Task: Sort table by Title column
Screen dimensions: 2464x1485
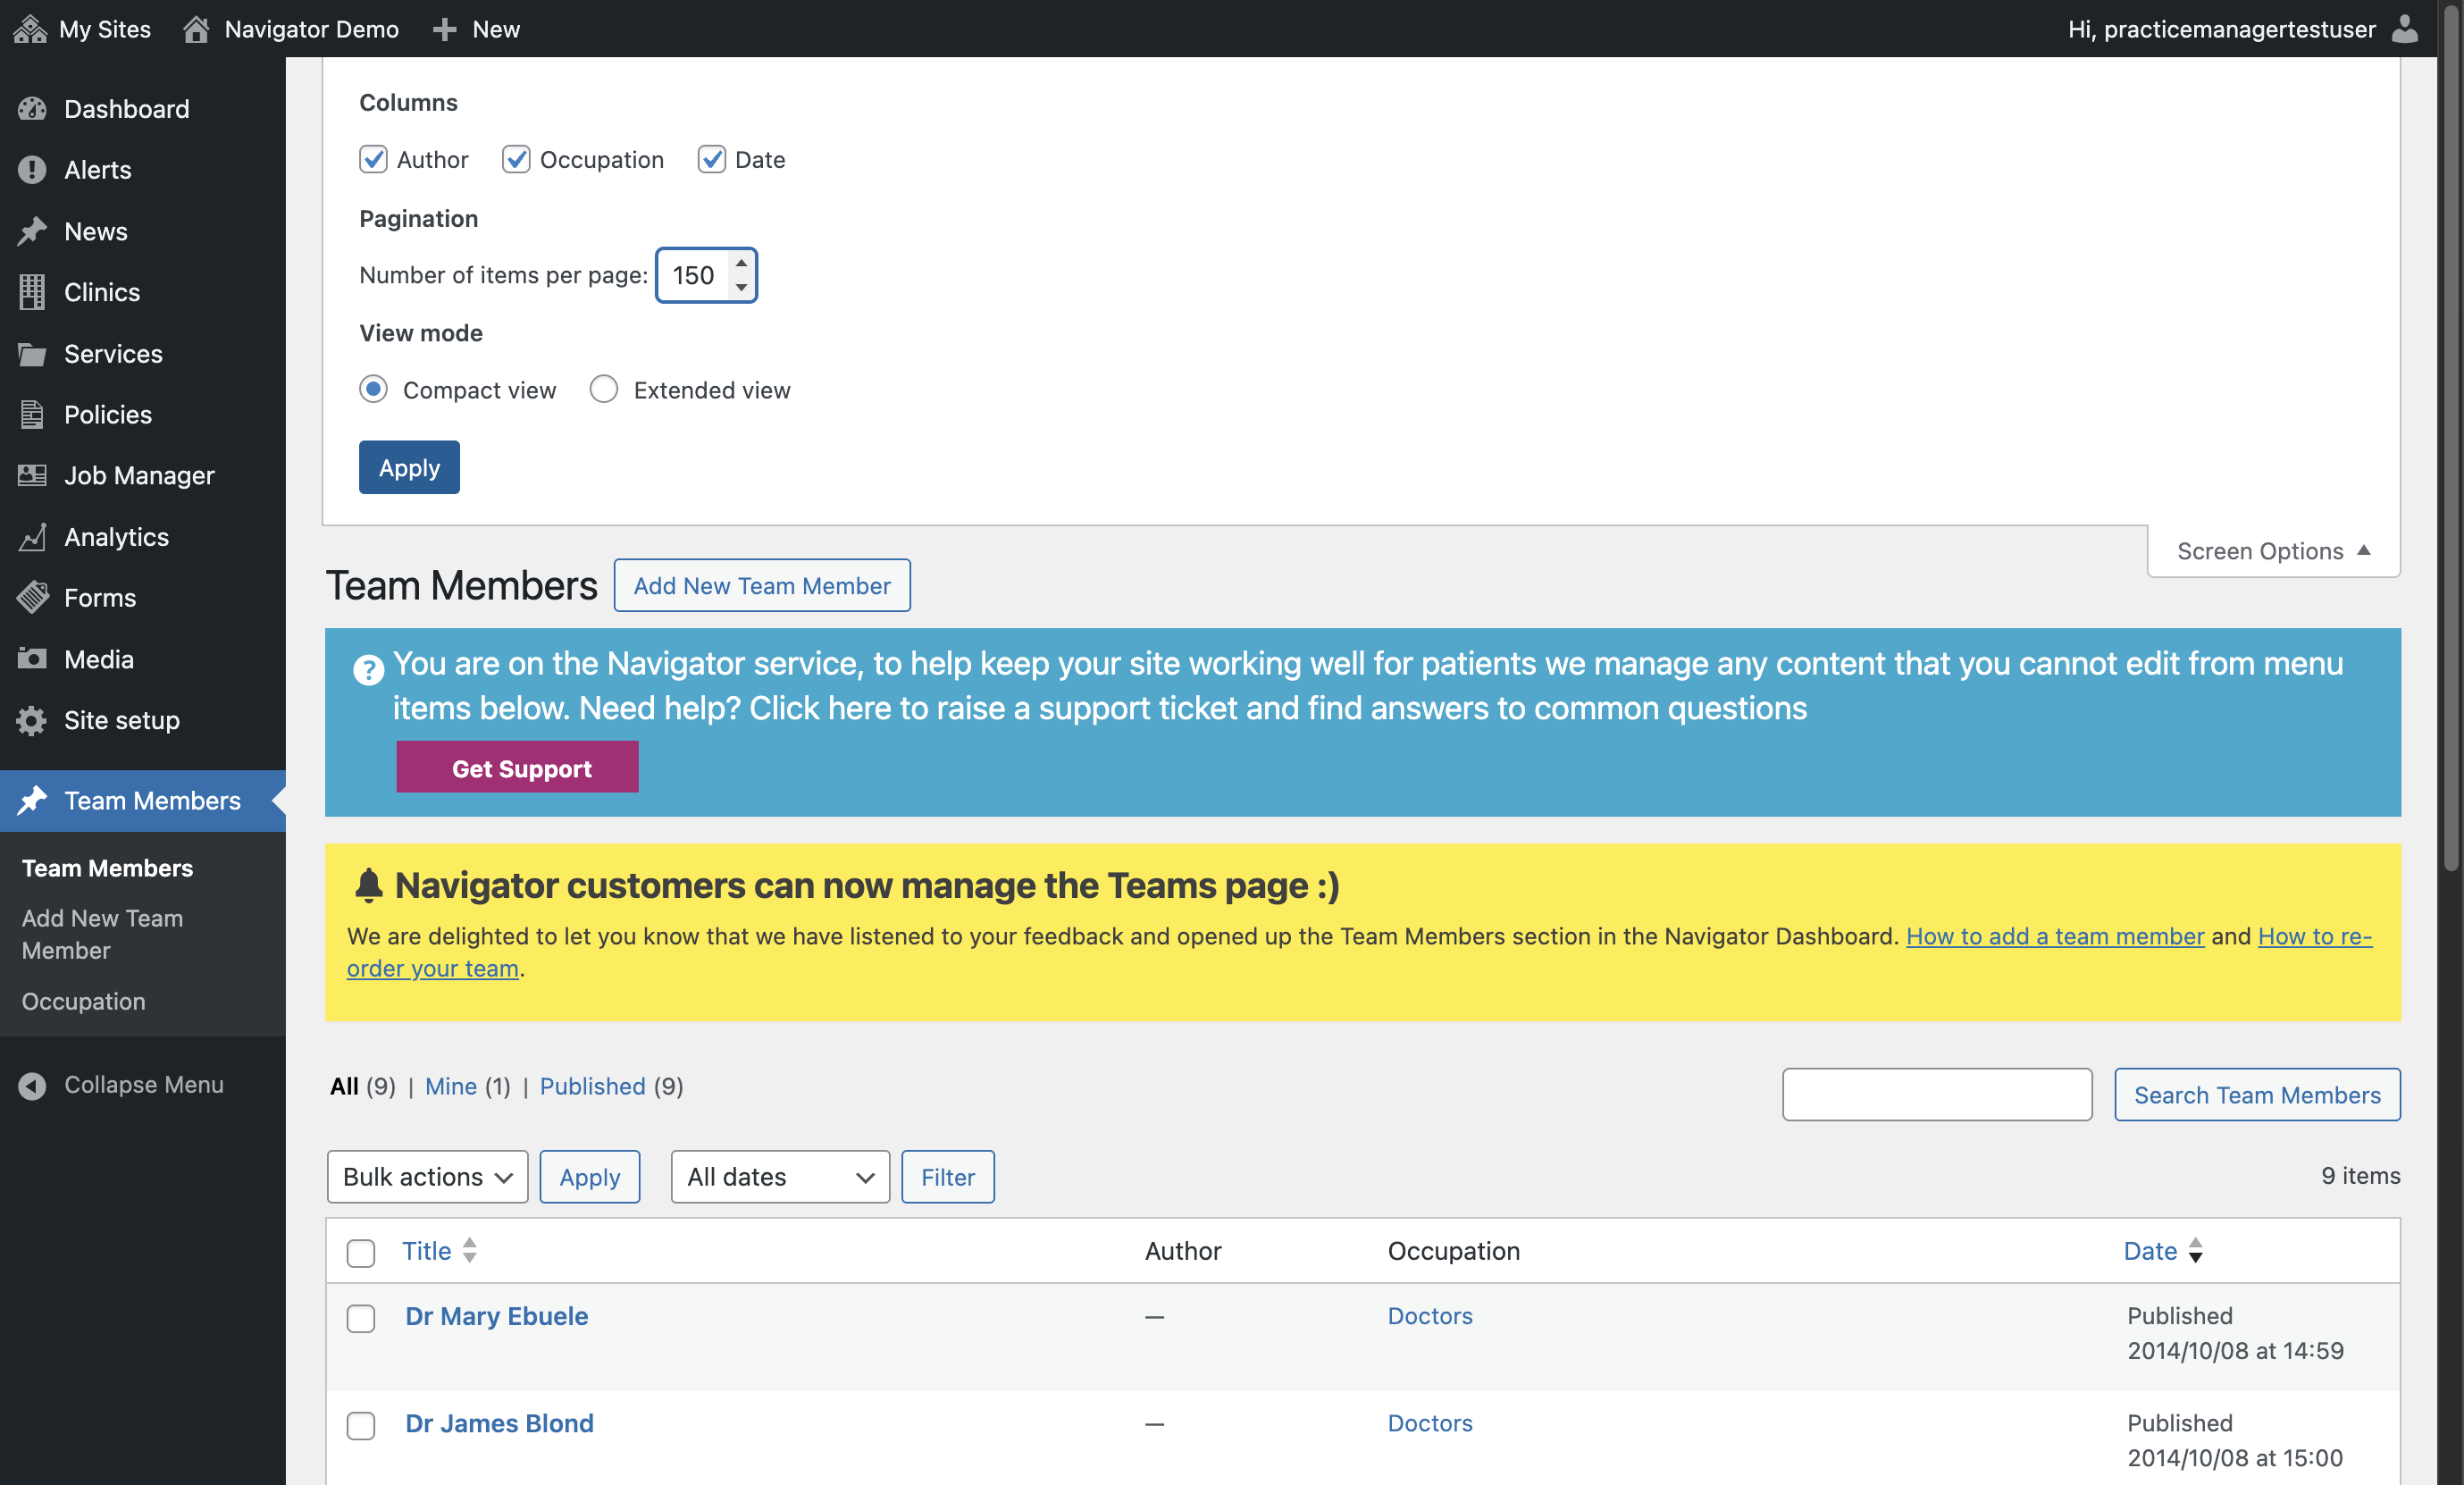Action: coord(439,1251)
